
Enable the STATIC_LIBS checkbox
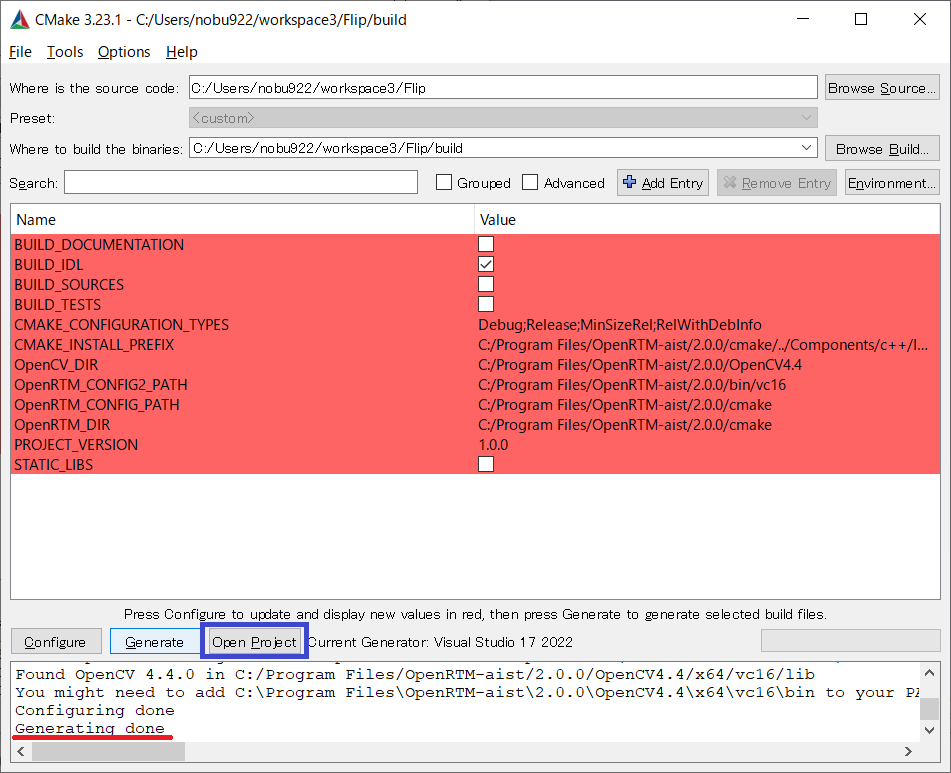click(x=486, y=464)
